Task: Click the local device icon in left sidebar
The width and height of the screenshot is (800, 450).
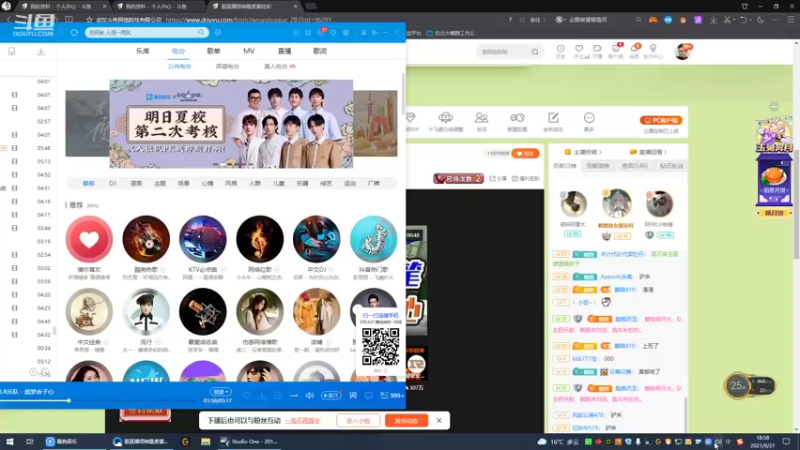Action: 12,52
